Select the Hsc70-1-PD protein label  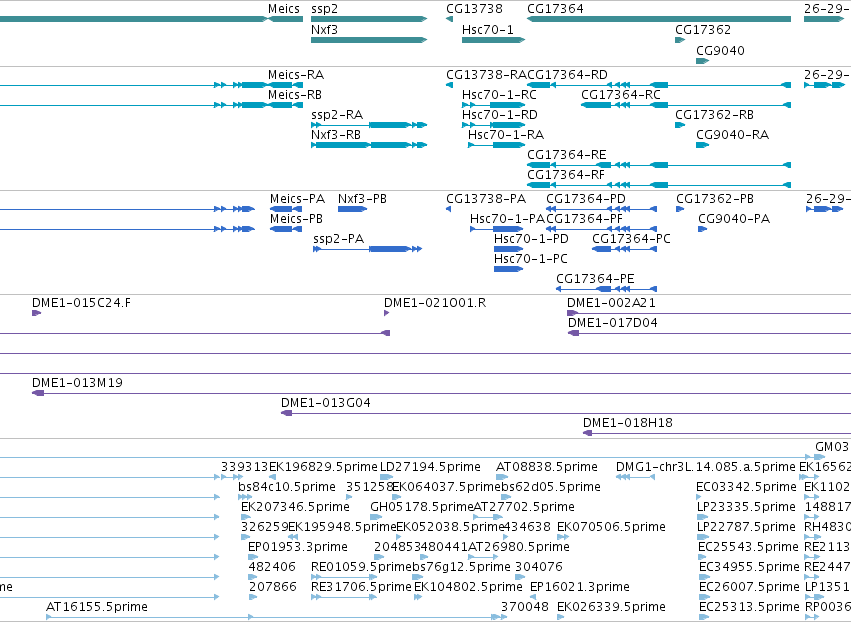click(531, 239)
